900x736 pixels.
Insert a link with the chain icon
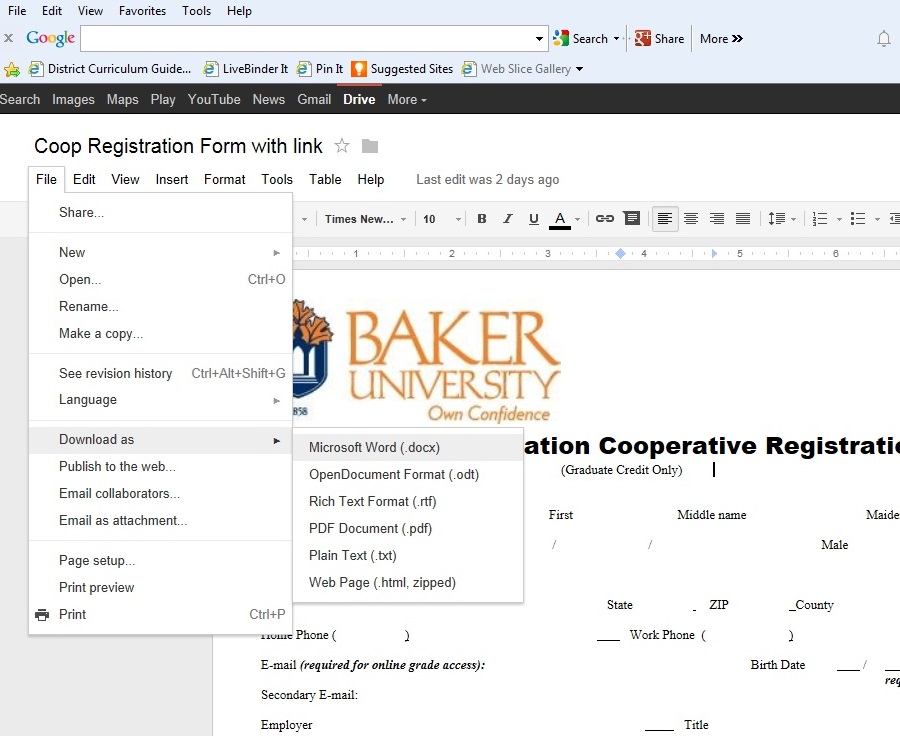tap(604, 219)
